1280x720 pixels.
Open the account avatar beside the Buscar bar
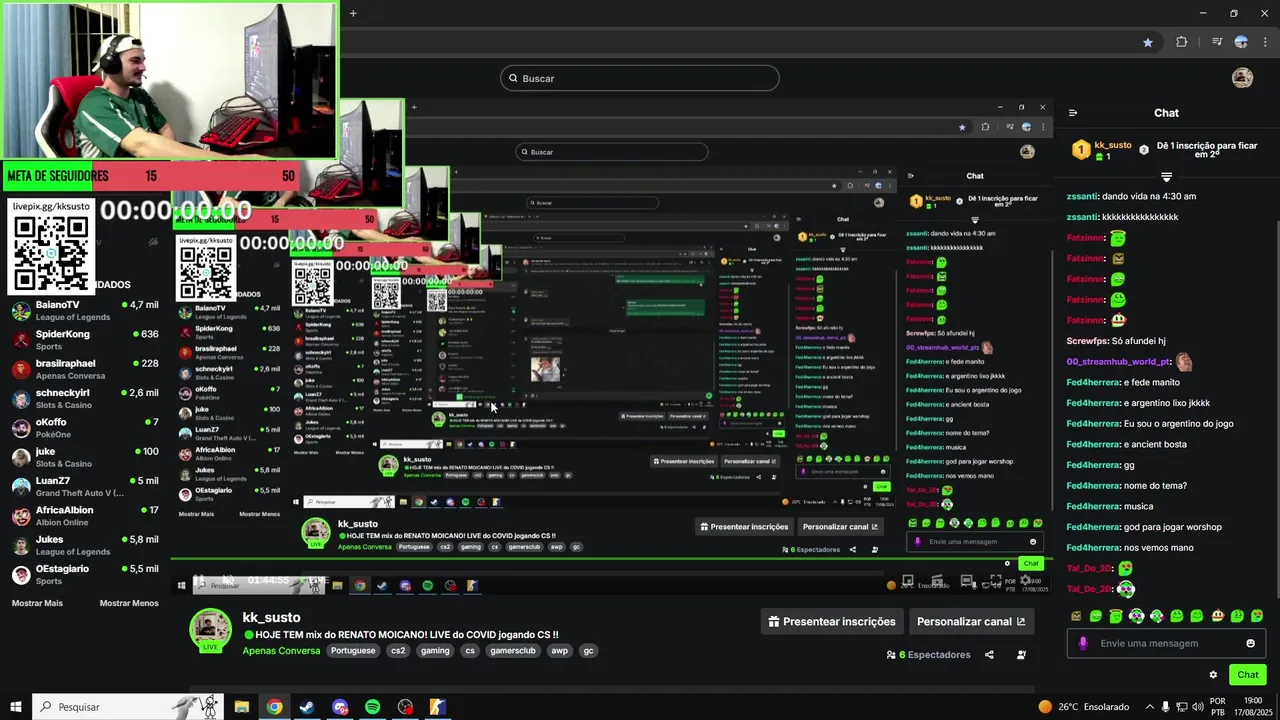1242,78
